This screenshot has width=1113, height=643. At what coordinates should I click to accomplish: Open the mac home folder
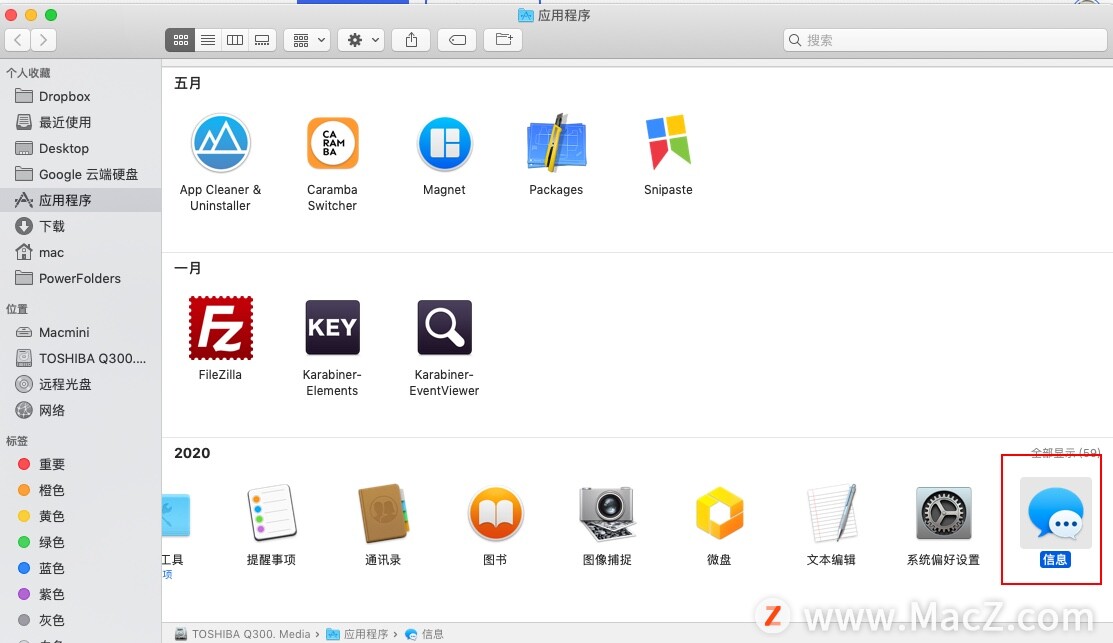tap(81, 253)
